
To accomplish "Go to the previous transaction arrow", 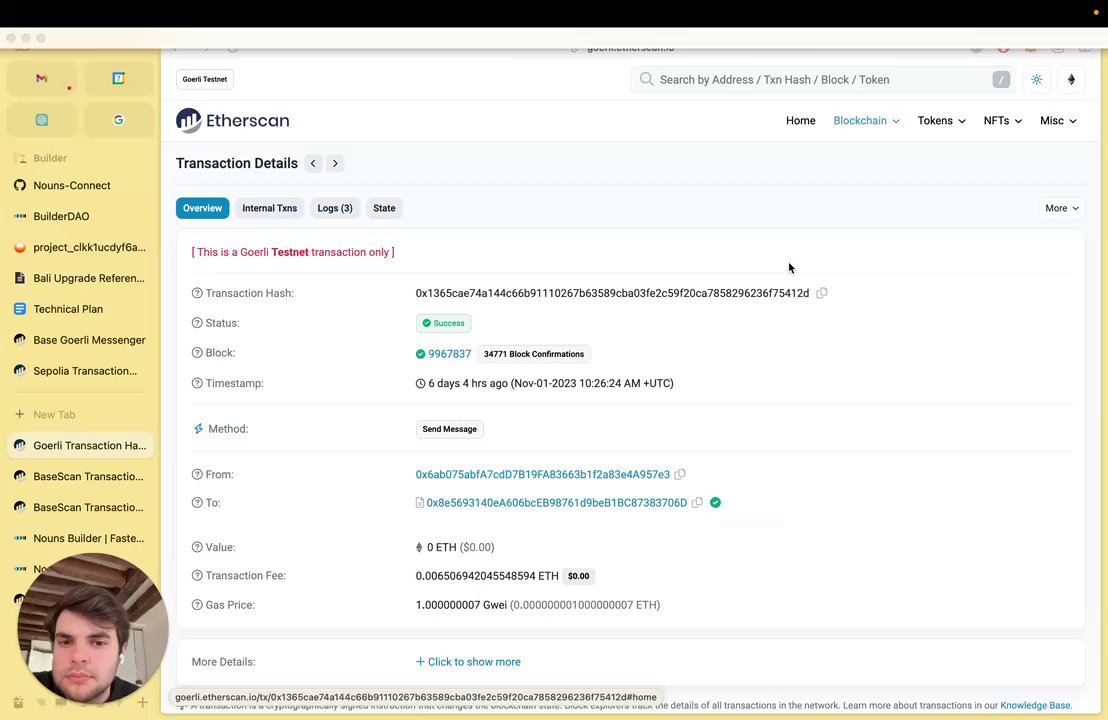I will [313, 163].
